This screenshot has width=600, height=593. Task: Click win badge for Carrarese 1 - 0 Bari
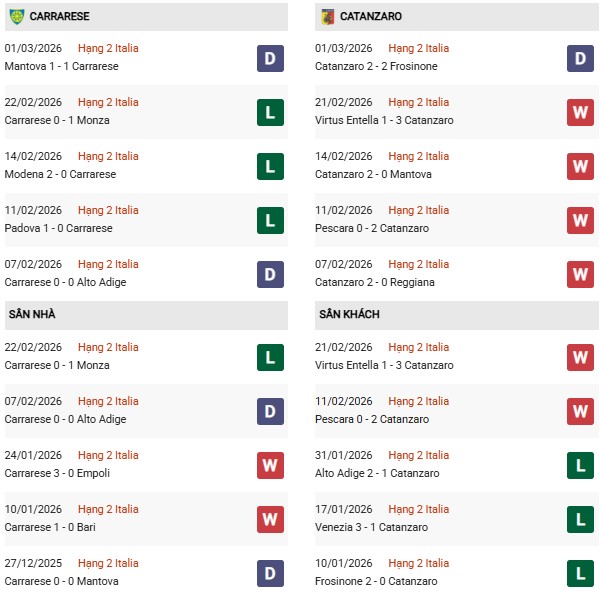tap(270, 519)
